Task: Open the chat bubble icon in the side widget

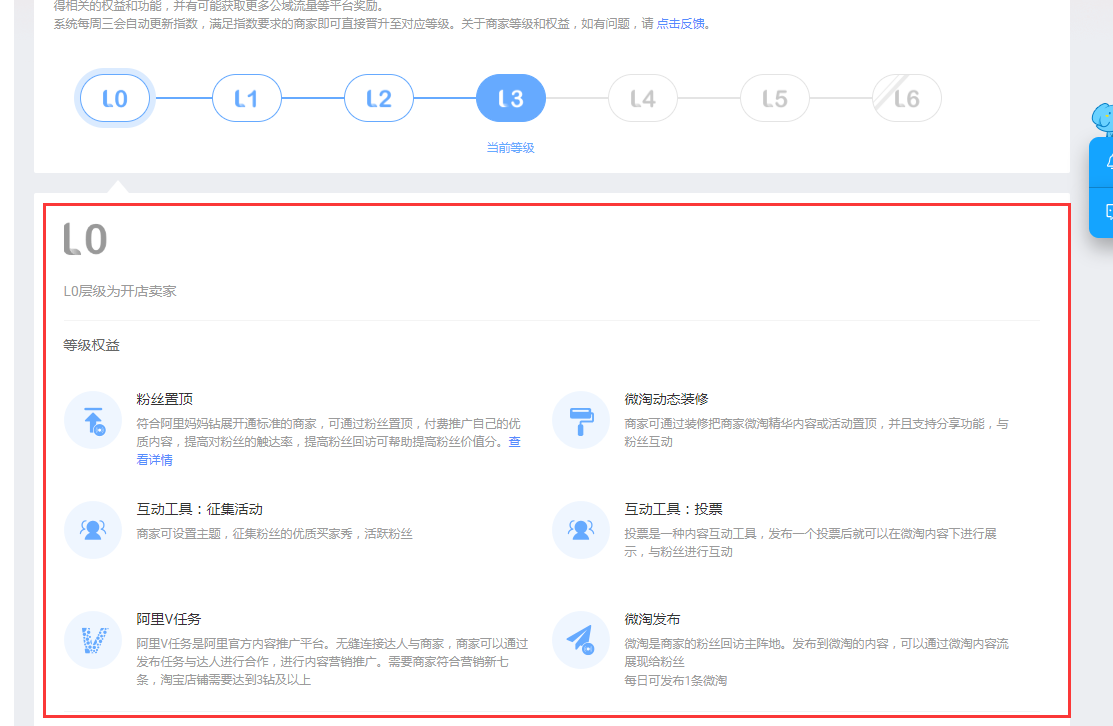Action: [1107, 212]
